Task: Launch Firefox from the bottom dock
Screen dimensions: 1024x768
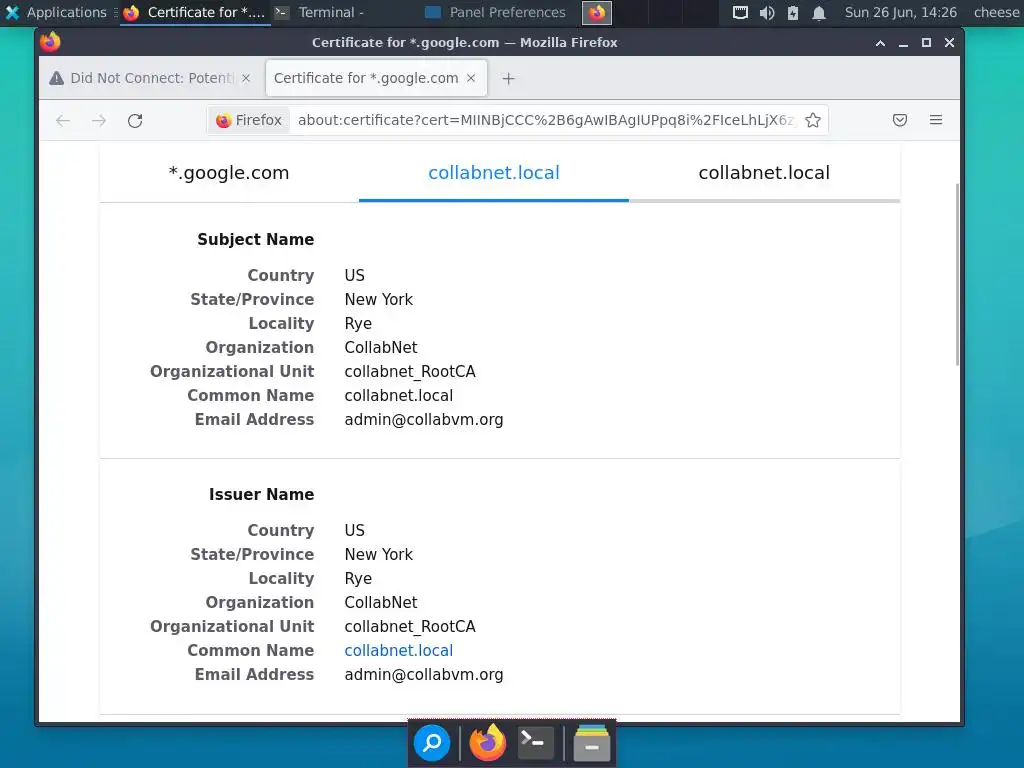Action: click(487, 743)
